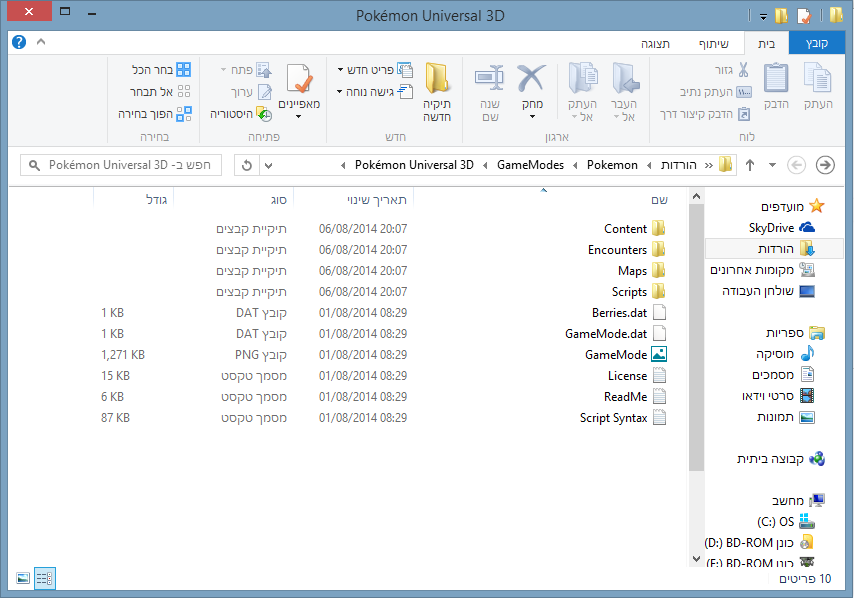Click Copy path (העתק נתיב)
This screenshot has height=598, width=854.
pyautogui.click(x=715, y=92)
